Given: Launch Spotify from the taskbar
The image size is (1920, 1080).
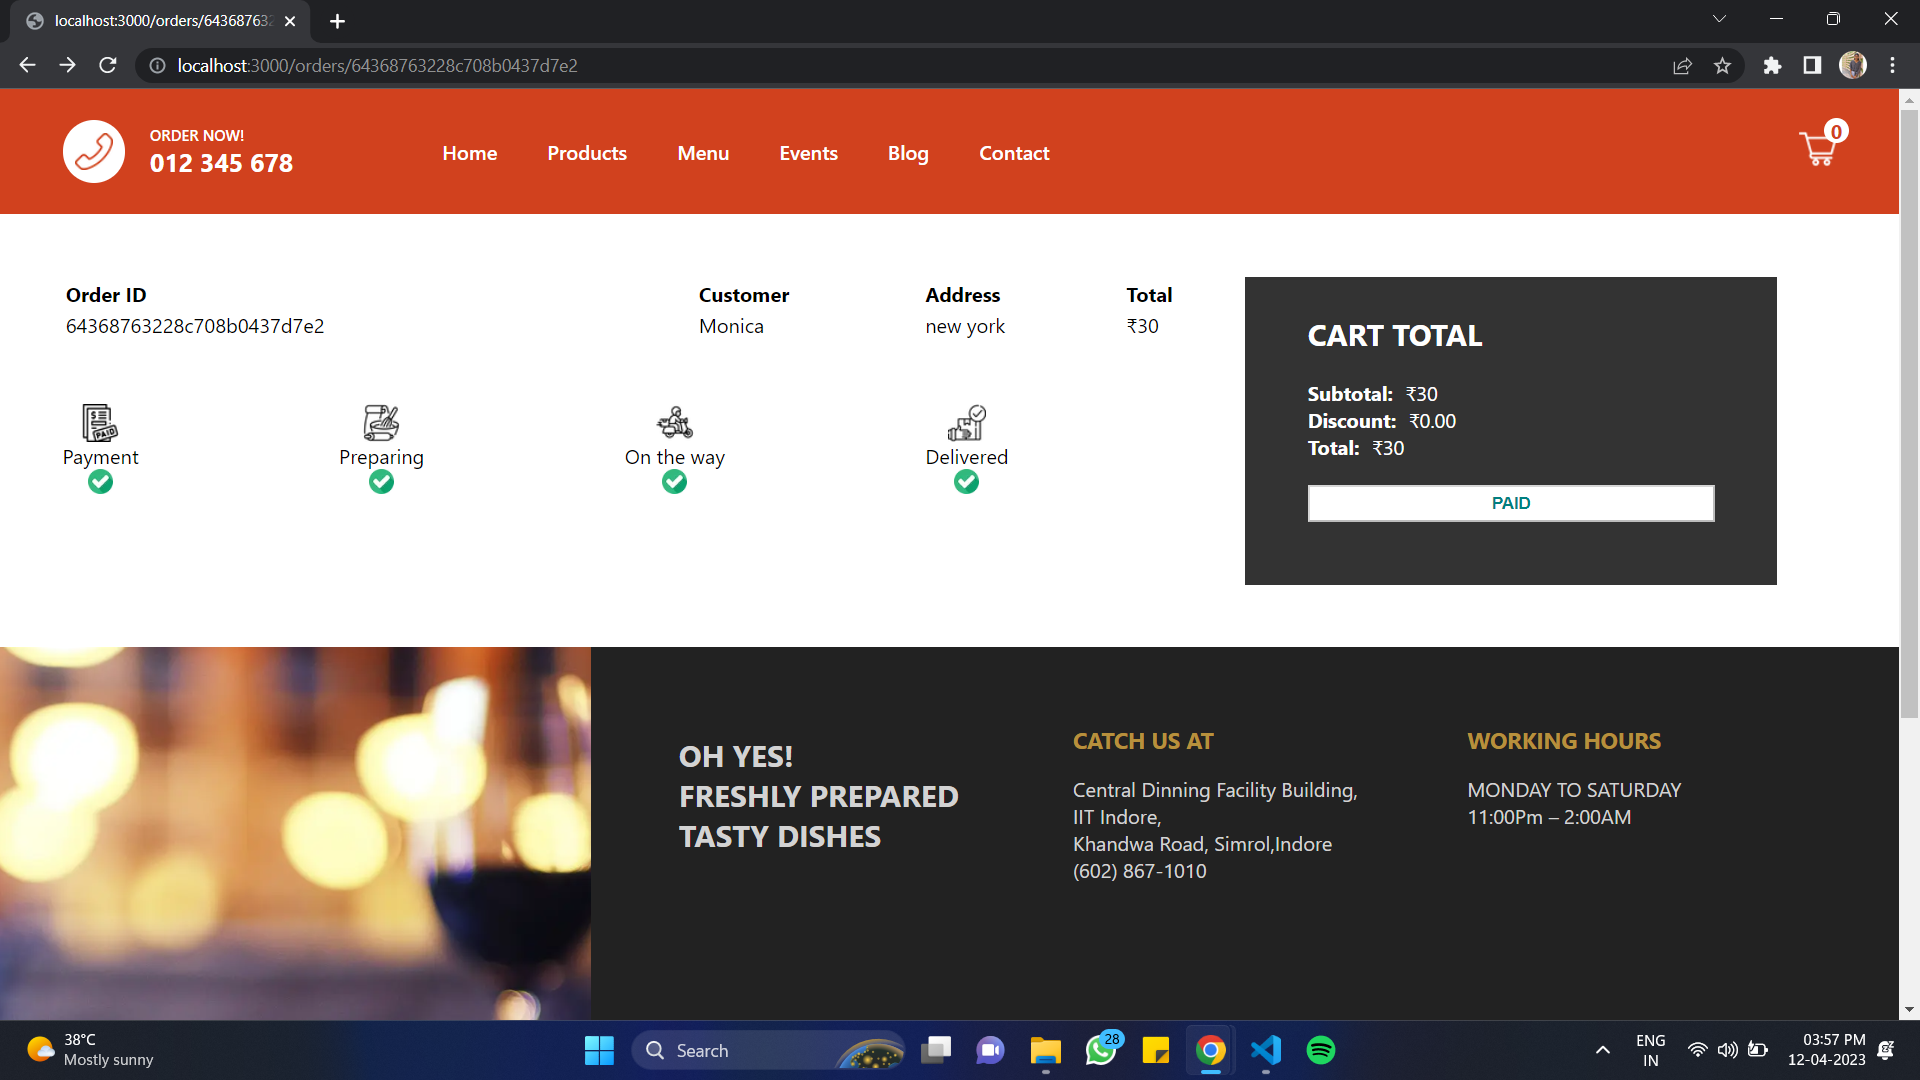Looking at the screenshot, I should tap(1320, 1050).
